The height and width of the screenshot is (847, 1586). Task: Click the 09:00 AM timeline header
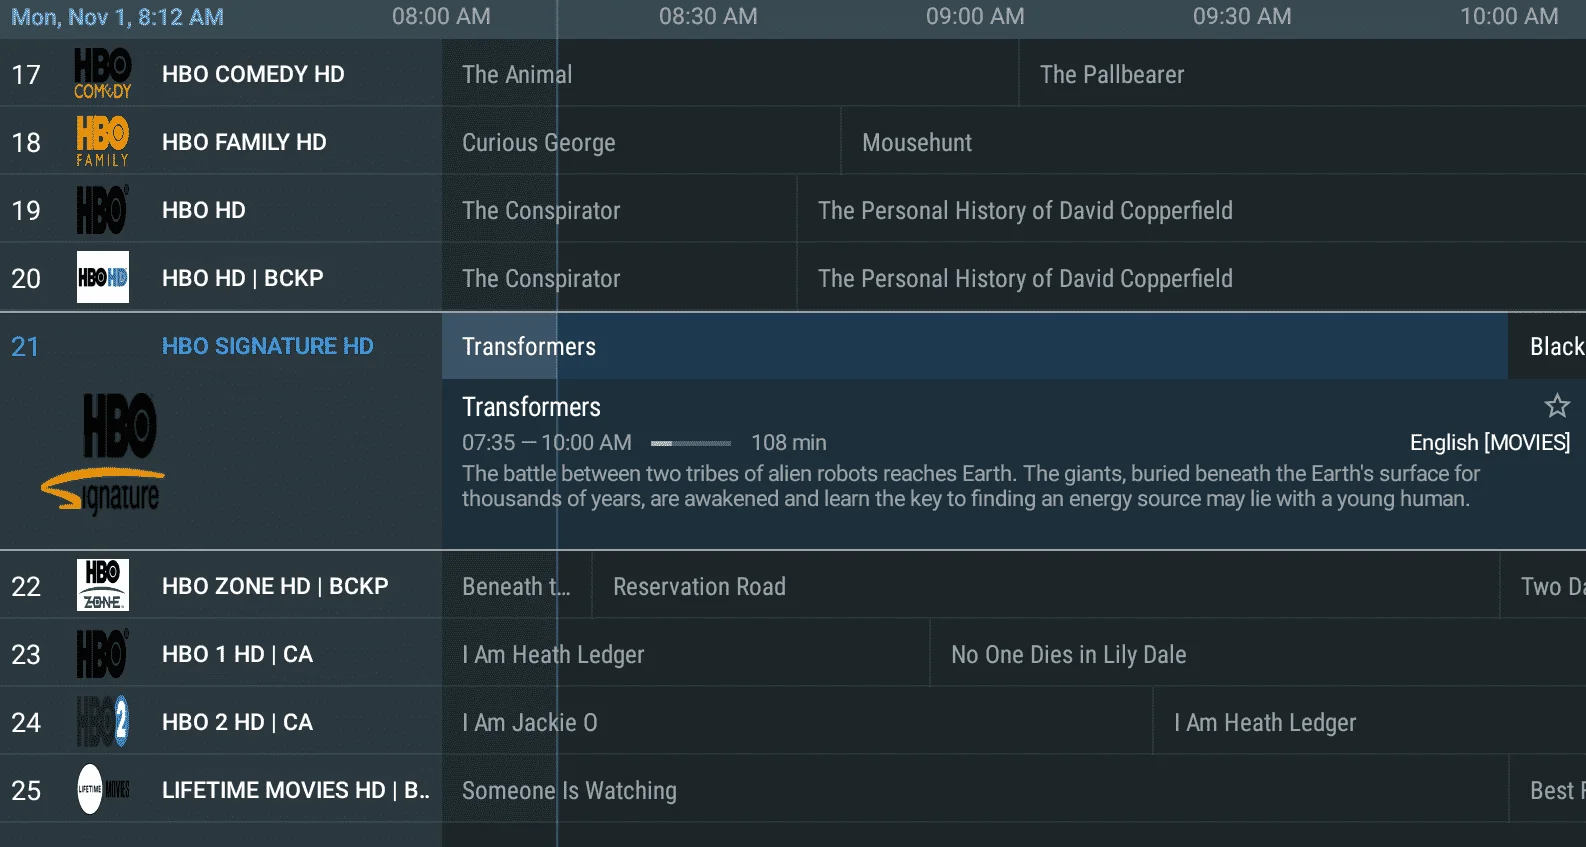[975, 16]
